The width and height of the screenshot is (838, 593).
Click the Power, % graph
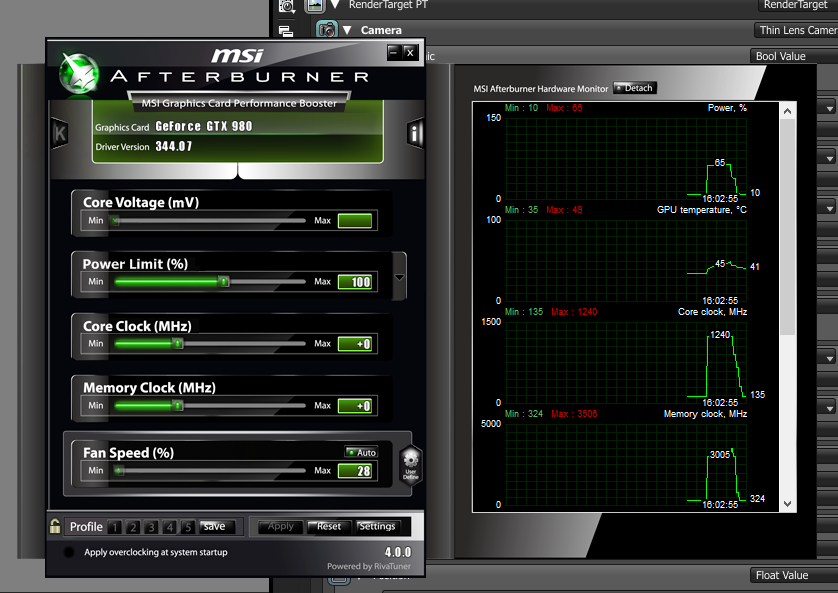pos(626,158)
